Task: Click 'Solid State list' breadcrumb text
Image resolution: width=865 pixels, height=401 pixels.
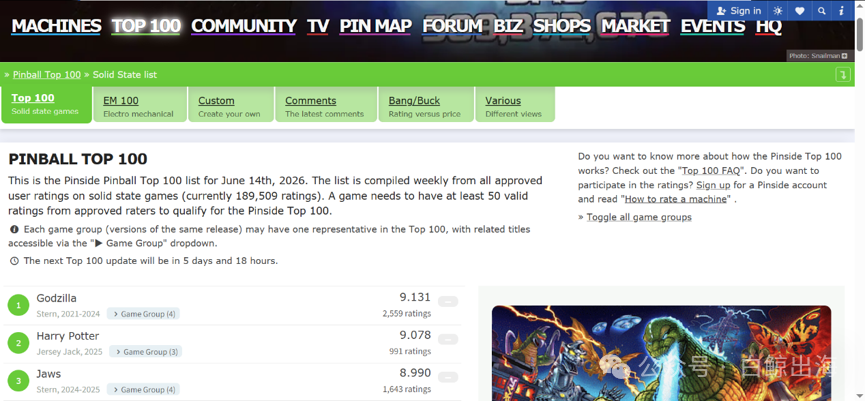Action: 125,74
